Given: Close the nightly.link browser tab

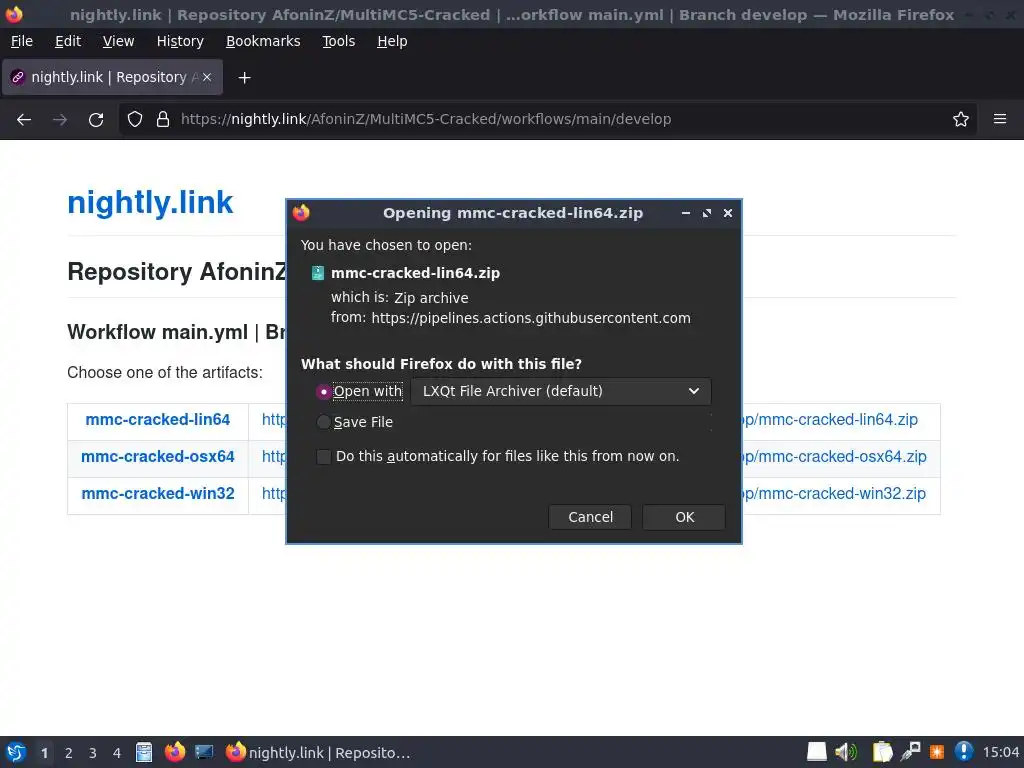Looking at the screenshot, I should 207,77.
